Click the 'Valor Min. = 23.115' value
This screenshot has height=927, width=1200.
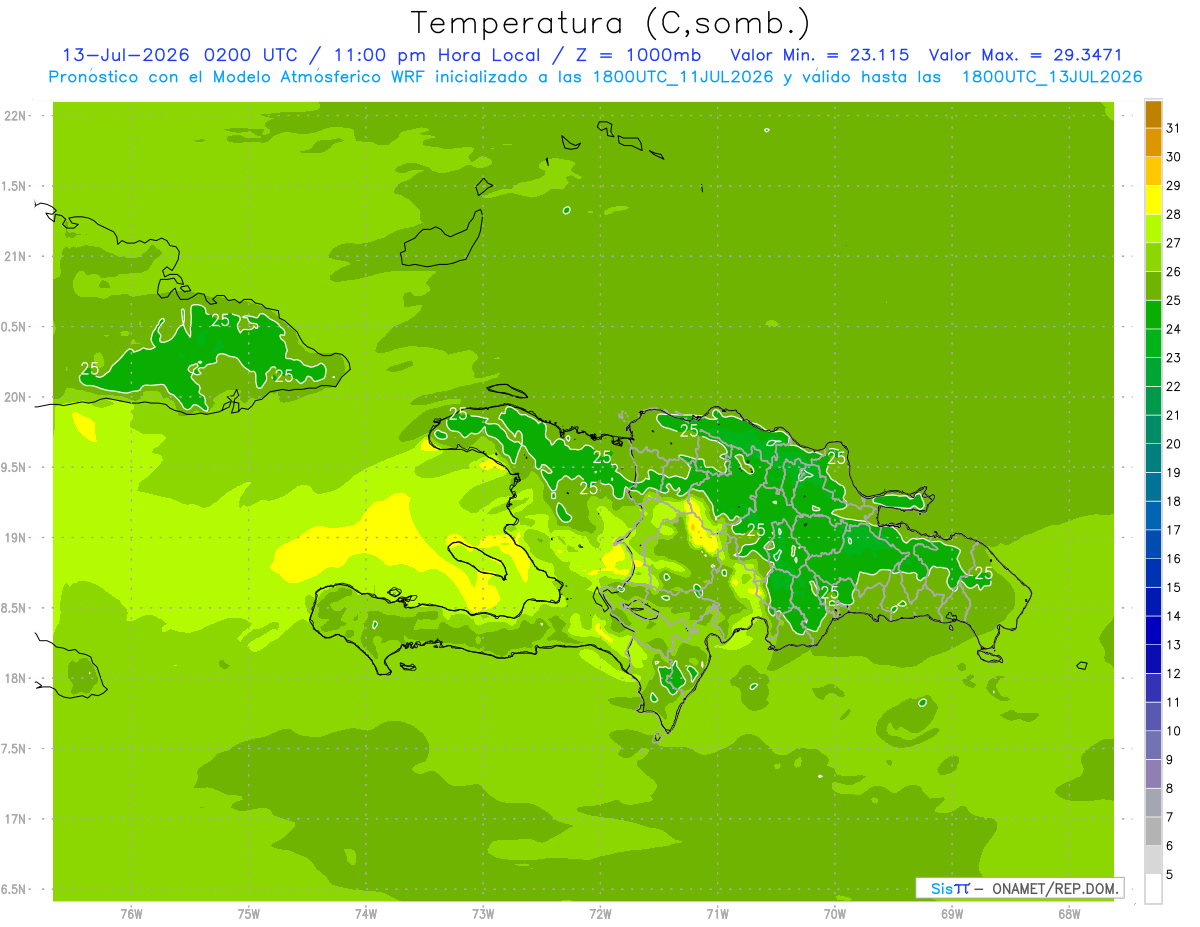[820, 55]
